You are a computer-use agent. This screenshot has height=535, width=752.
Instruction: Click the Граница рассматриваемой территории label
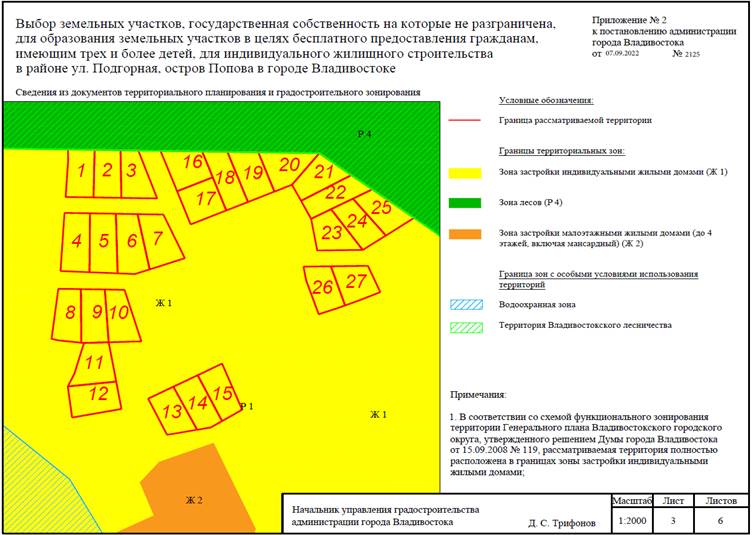tap(575, 120)
